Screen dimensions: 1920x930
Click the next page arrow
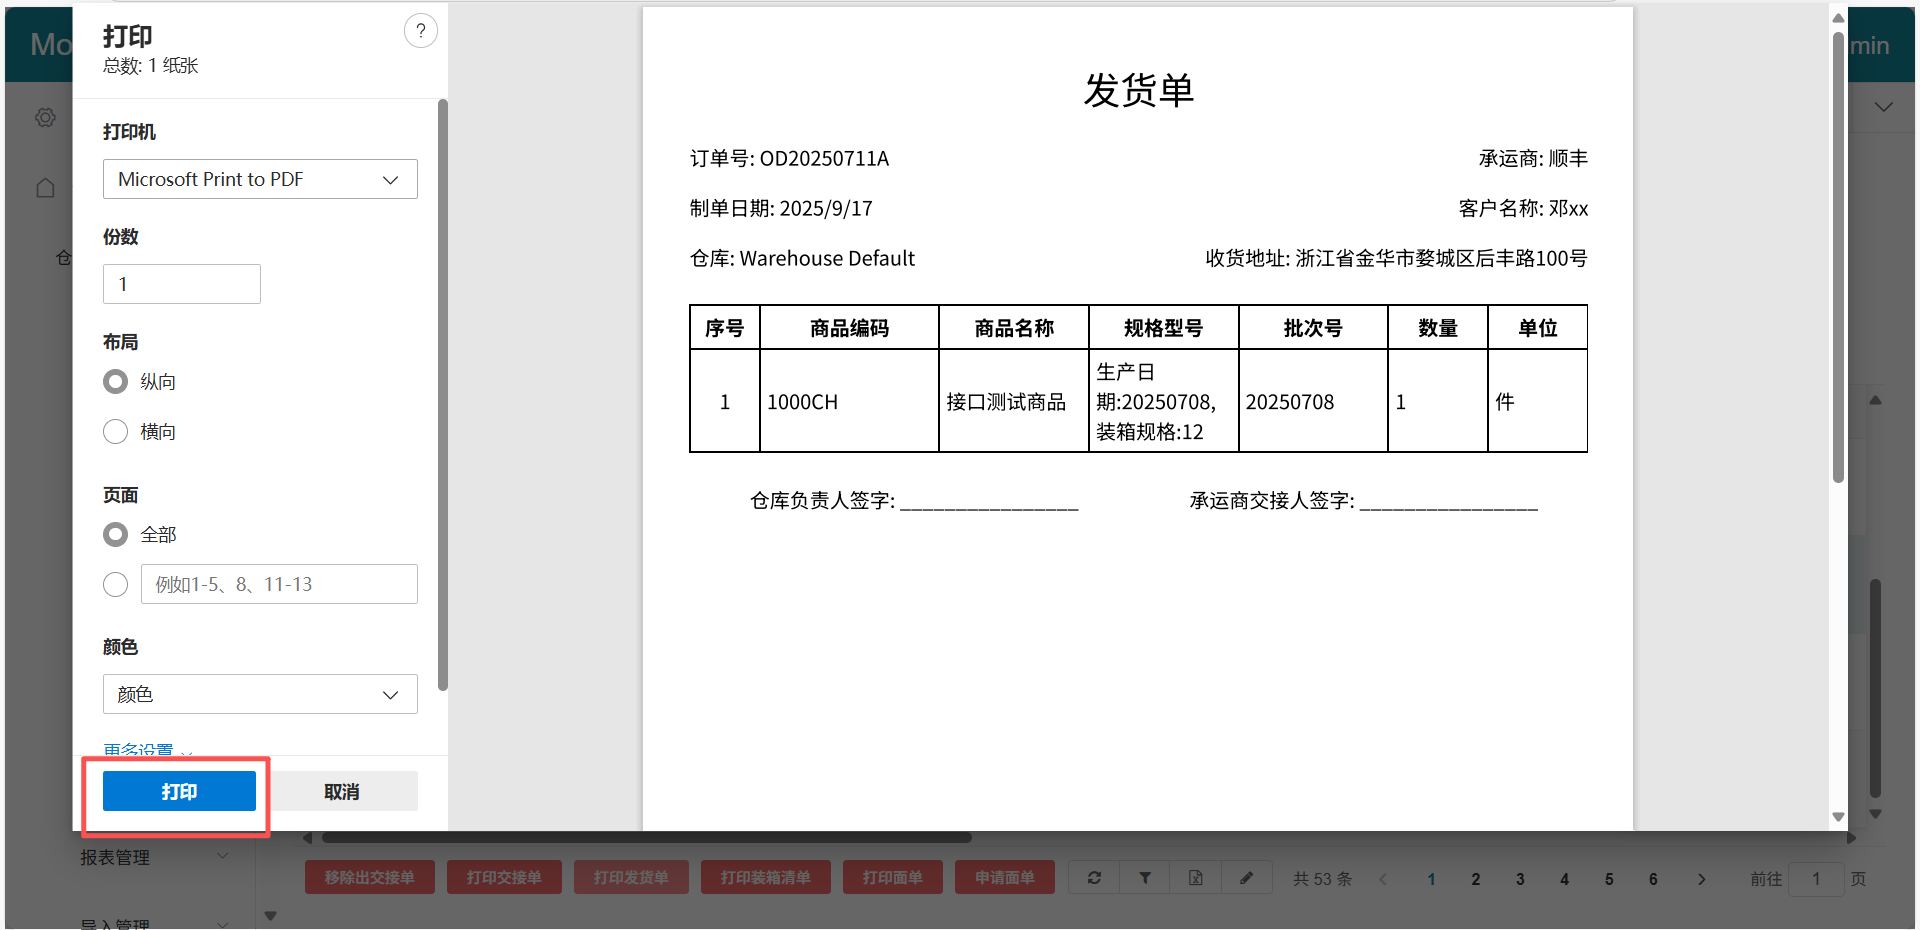tap(1701, 879)
